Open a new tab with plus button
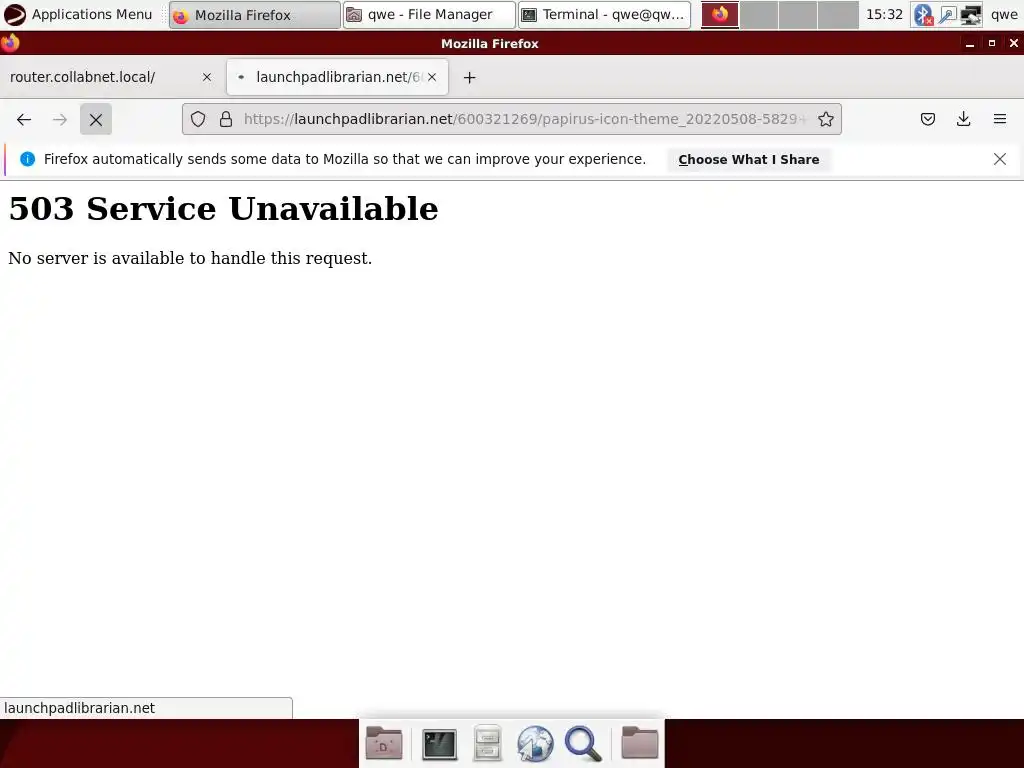Image resolution: width=1024 pixels, height=768 pixels. (470, 78)
